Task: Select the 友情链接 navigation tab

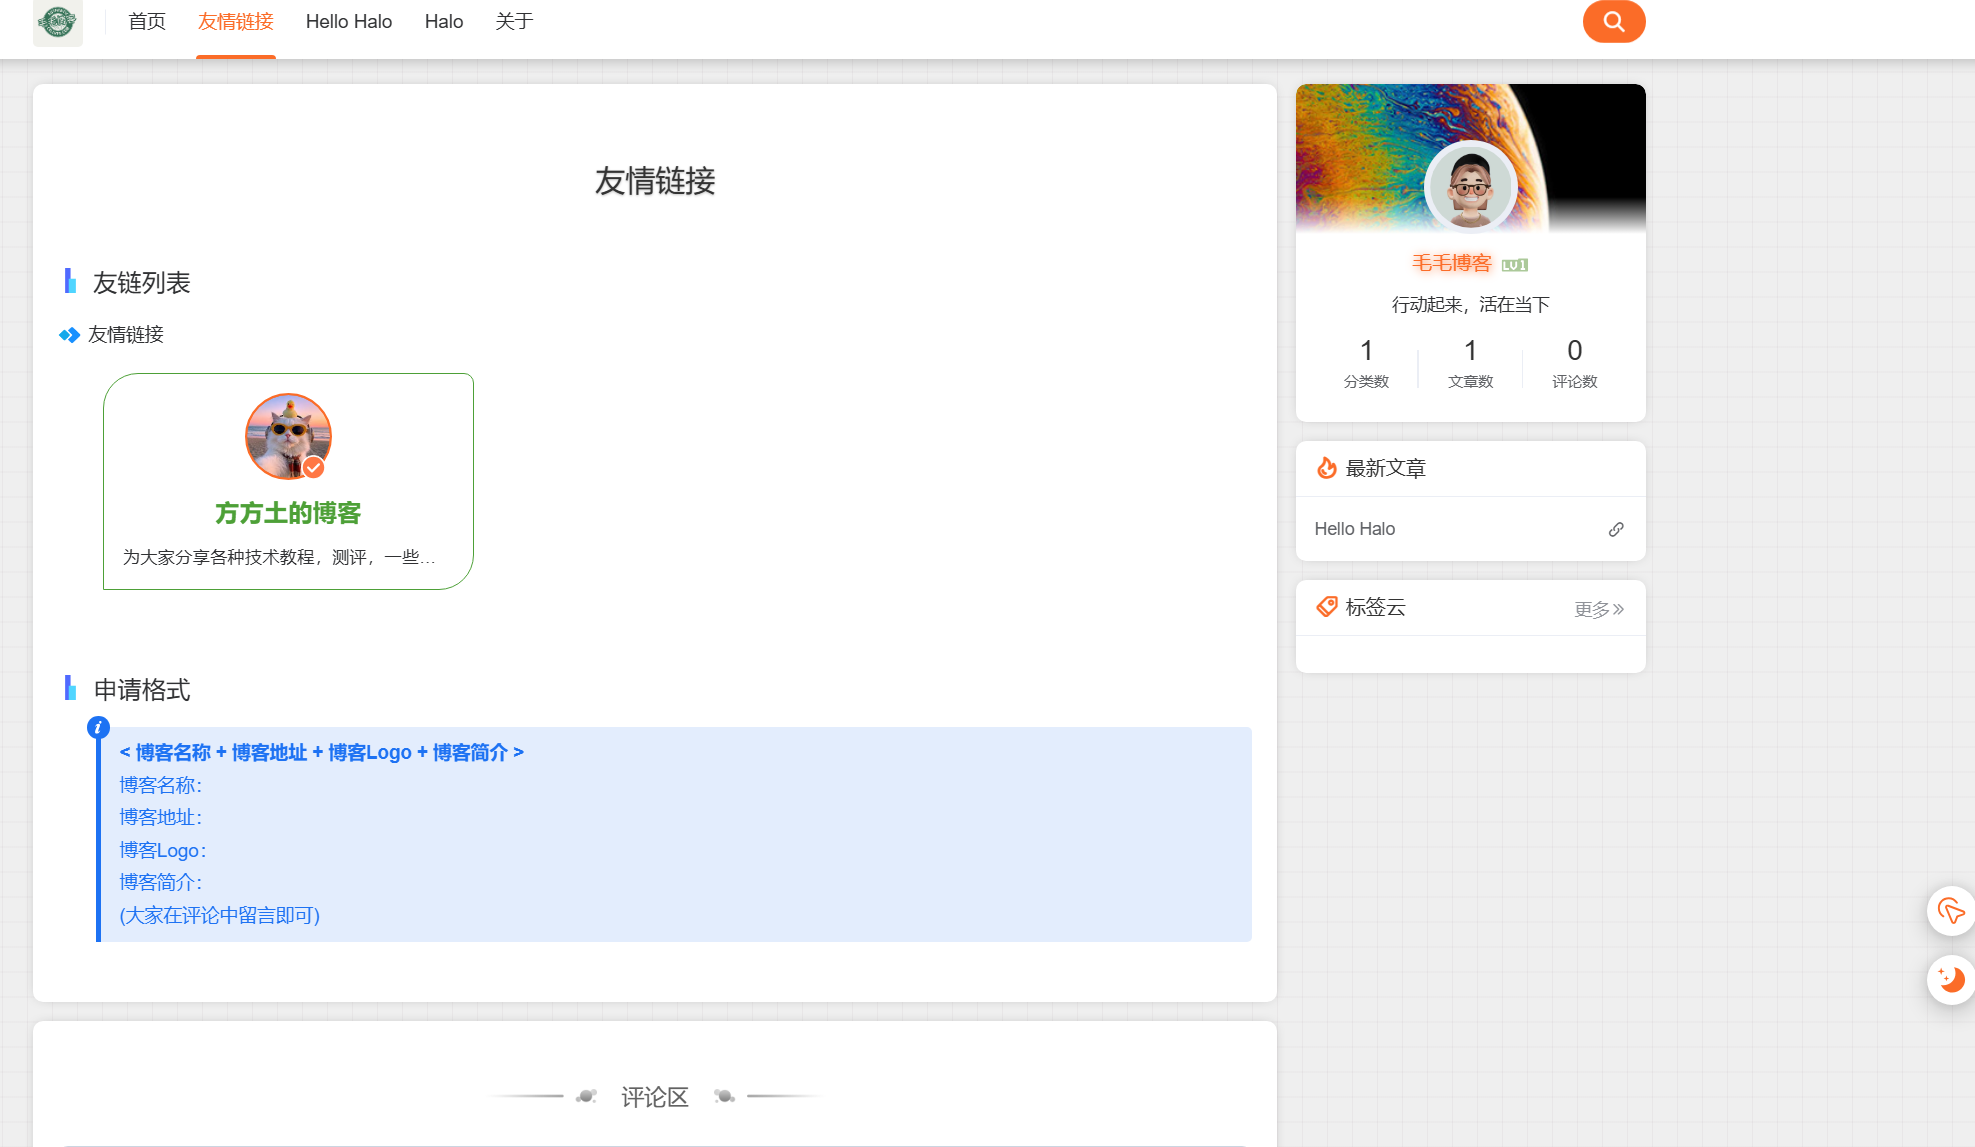Action: tap(235, 22)
